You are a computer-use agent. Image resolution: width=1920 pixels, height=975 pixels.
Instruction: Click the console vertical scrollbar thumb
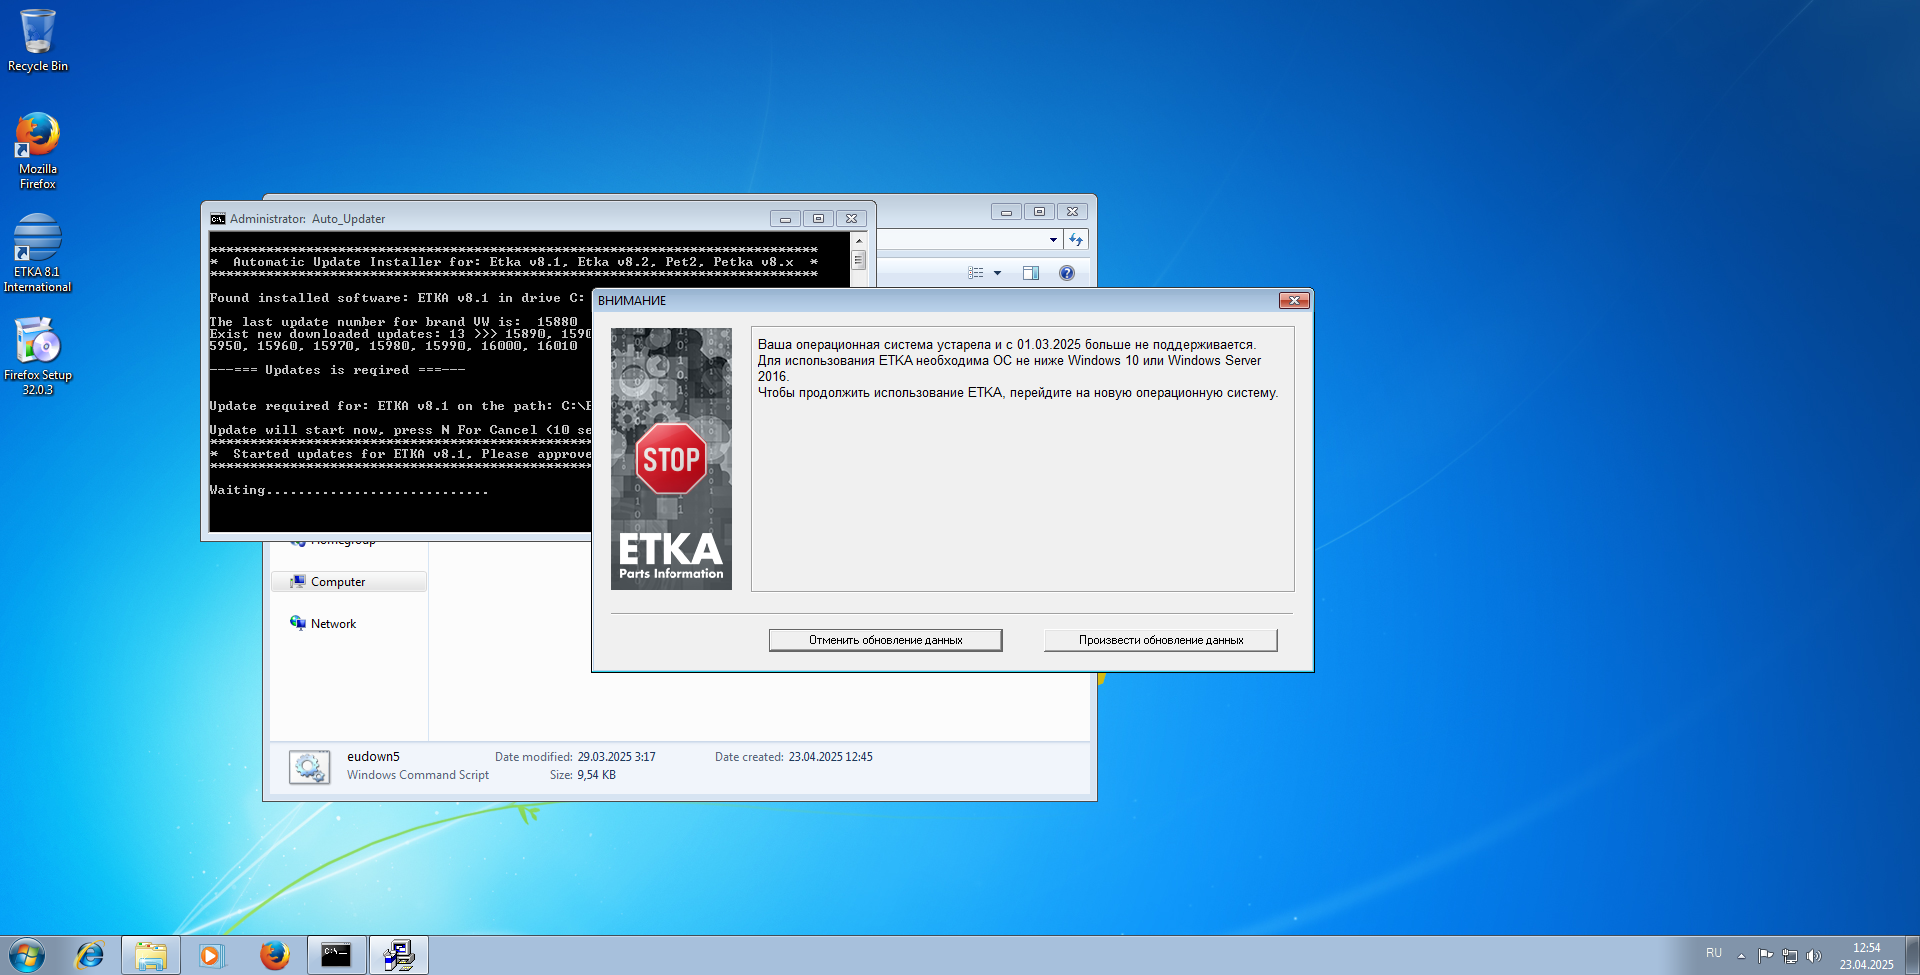[858, 260]
